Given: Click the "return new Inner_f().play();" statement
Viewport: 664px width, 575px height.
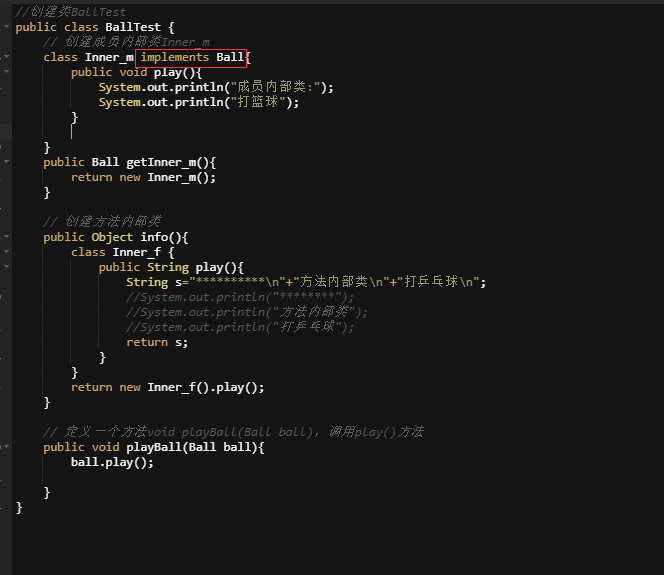Looking at the screenshot, I should [167, 387].
